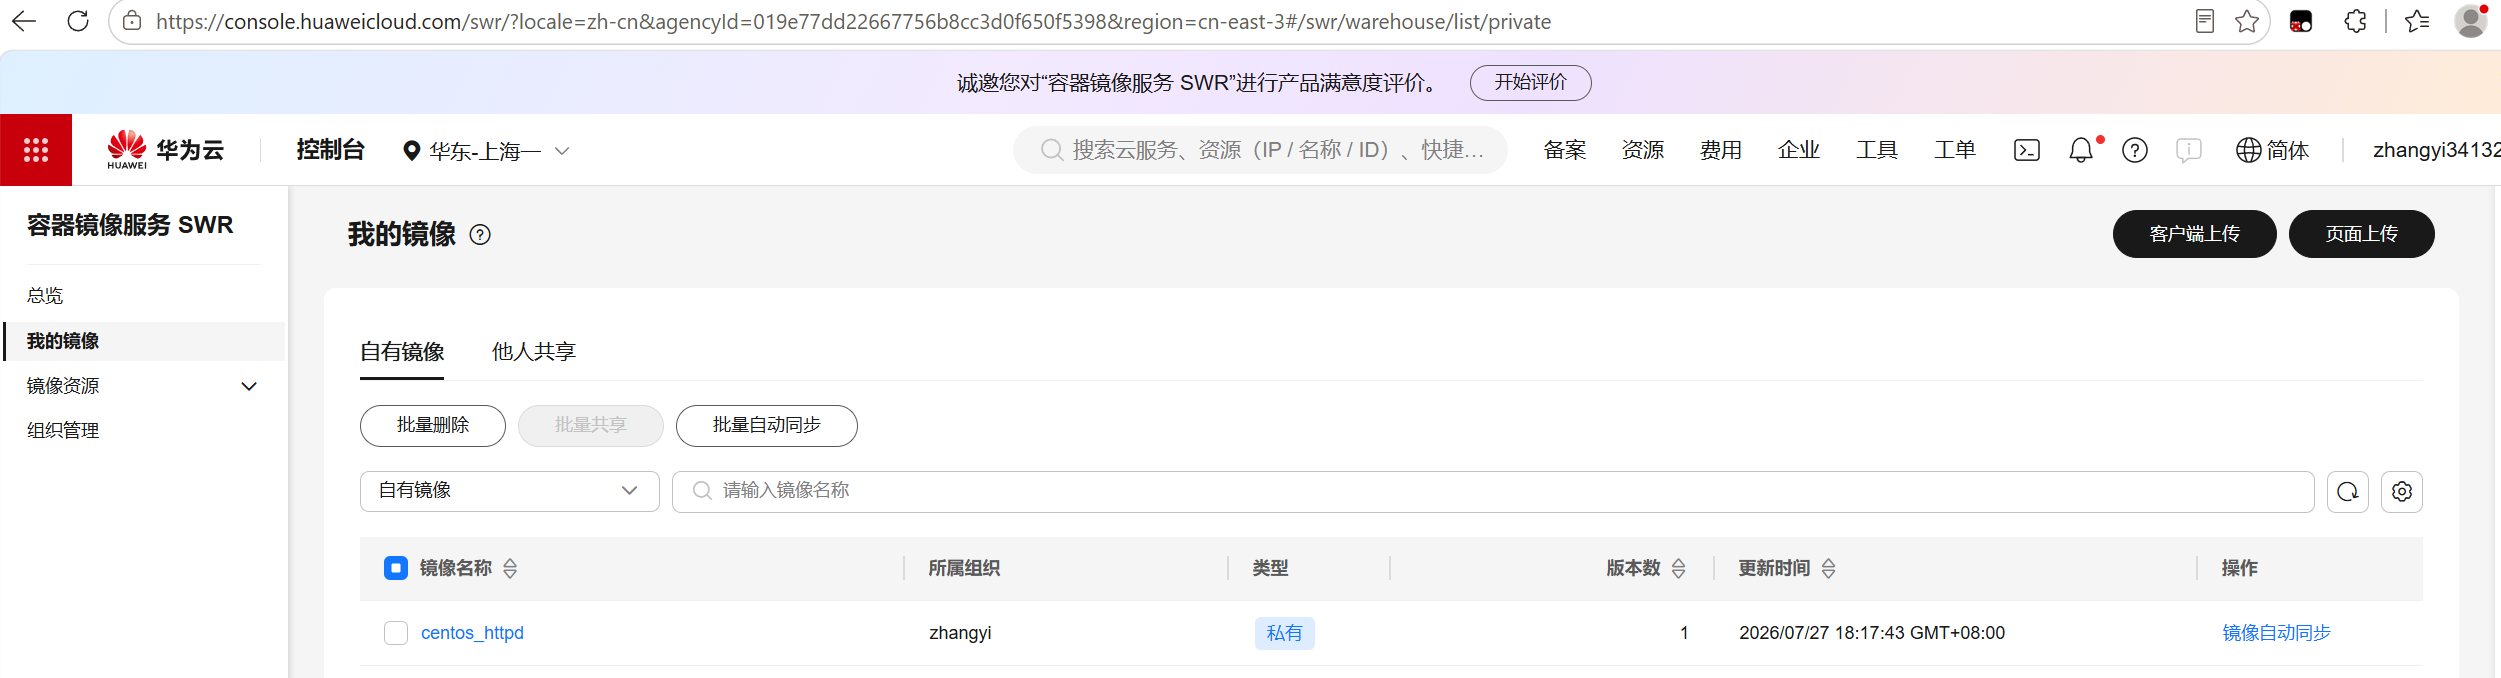Screen dimensions: 2501x678
Task: Click the 批量删除 button
Action: (433, 426)
